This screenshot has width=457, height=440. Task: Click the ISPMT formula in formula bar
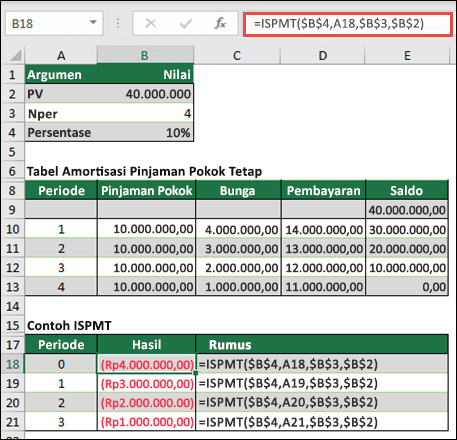pyautogui.click(x=339, y=24)
